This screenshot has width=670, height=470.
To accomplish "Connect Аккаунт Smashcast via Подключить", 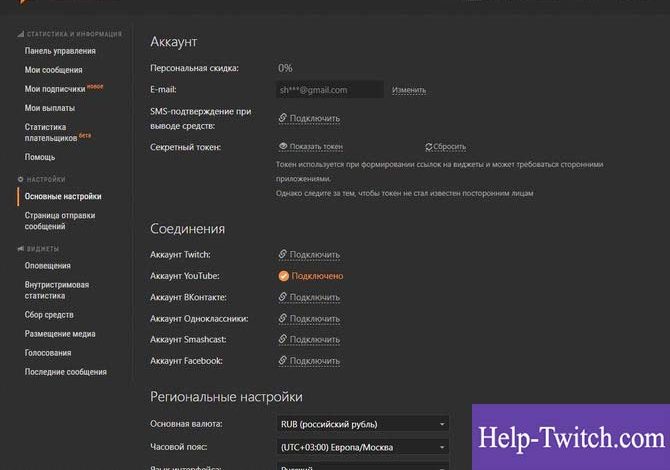I will [314, 340].
